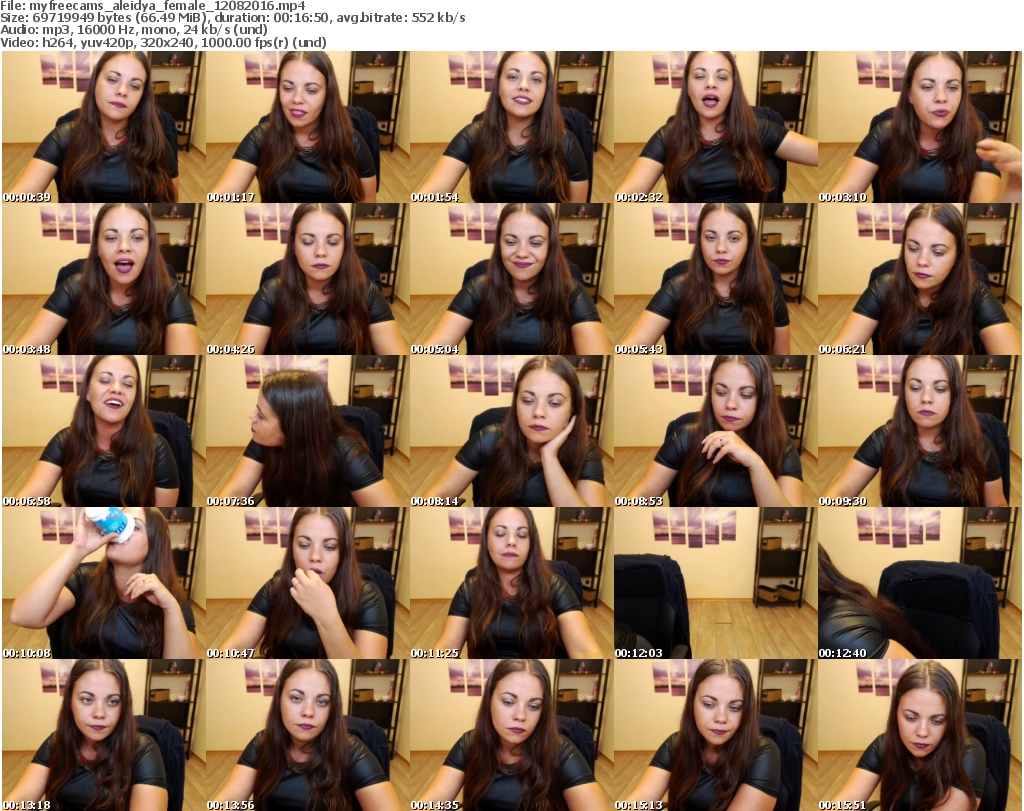Click the thumbnail at 00:06:21
1024x811 pixels.
[920, 279]
